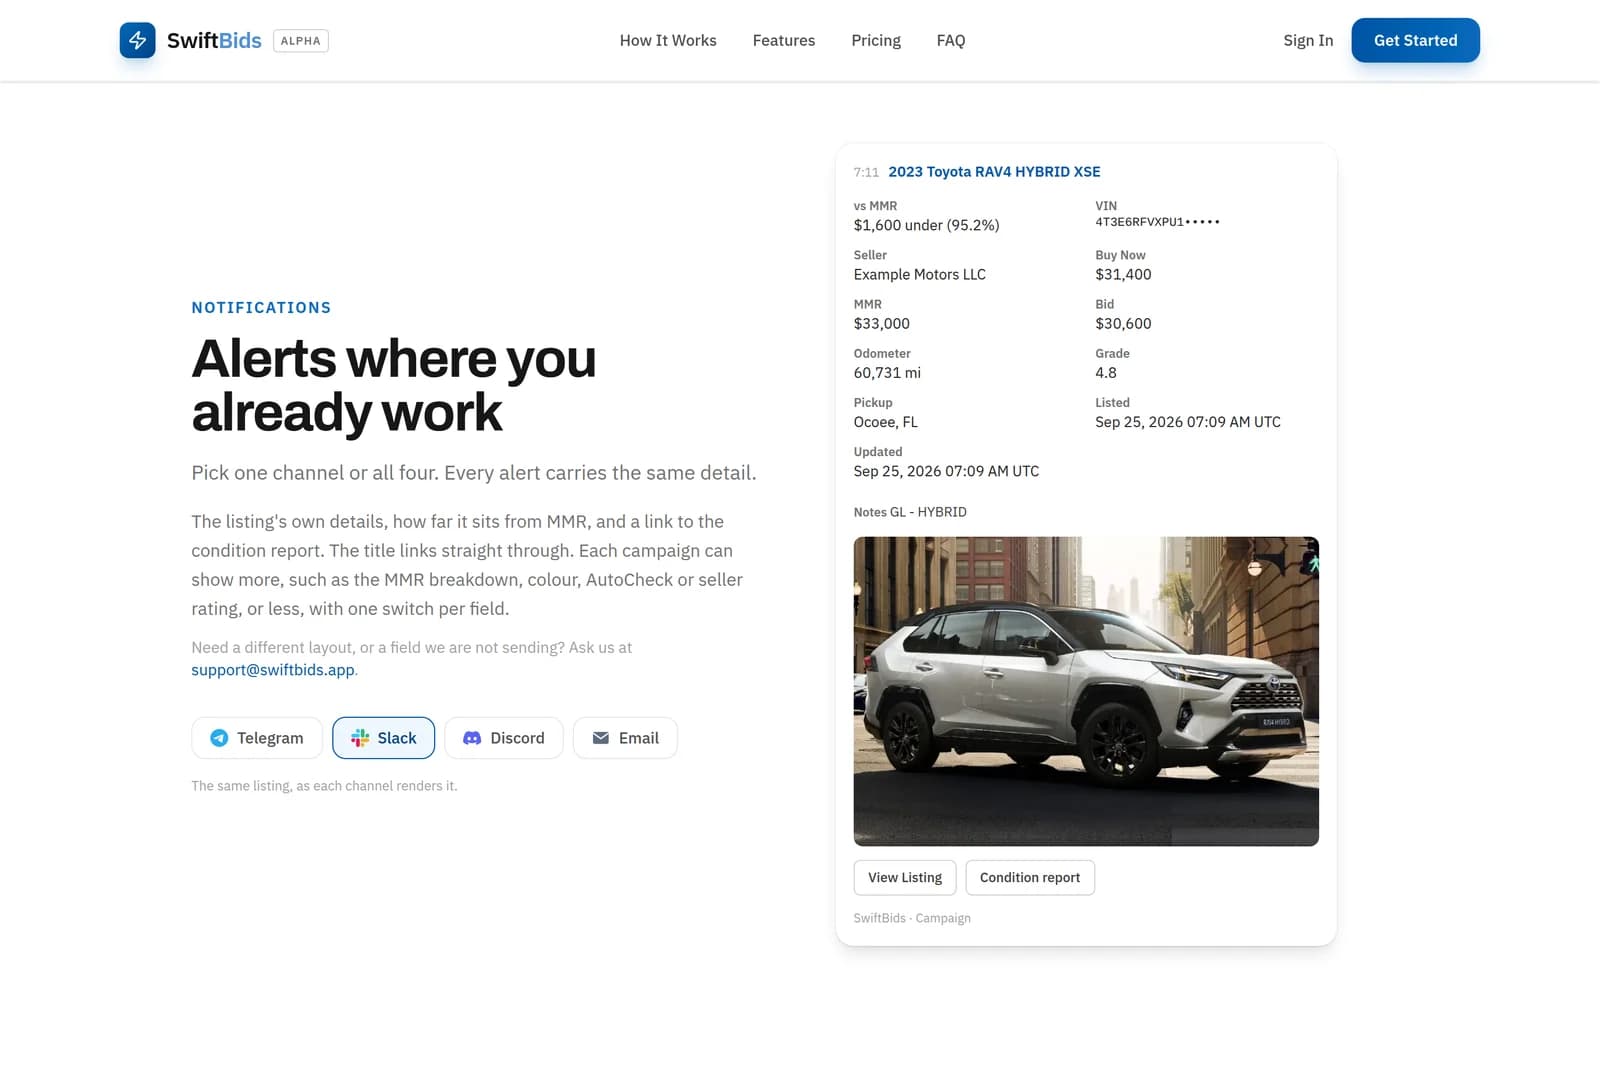
Task: Open the How It Works nav item
Action: pos(668,40)
